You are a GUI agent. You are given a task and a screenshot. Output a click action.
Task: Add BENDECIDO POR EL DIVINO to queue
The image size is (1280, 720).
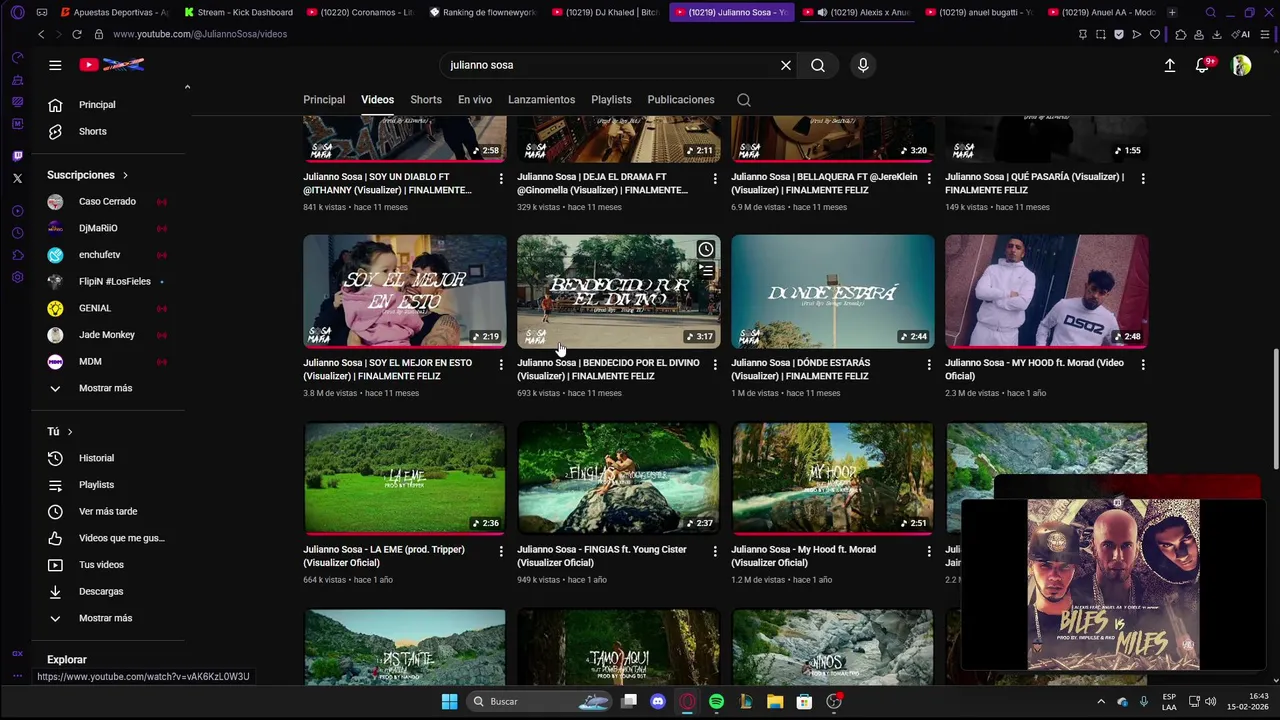tap(706, 271)
